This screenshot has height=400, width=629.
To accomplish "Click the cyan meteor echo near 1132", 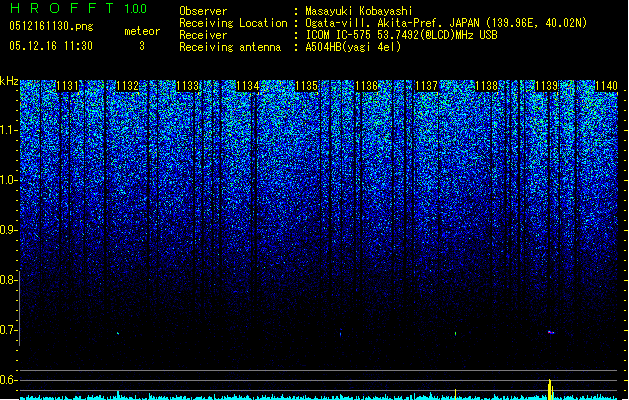I will [118, 333].
